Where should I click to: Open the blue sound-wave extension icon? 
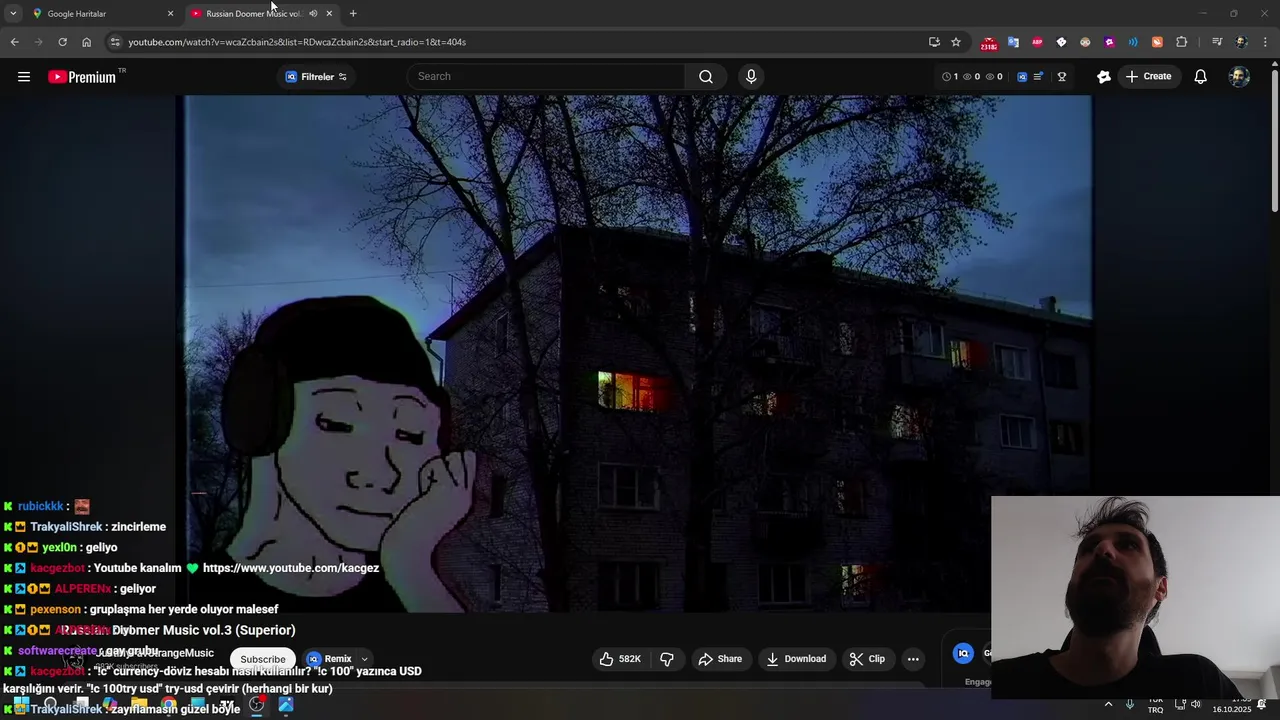click(x=1133, y=42)
